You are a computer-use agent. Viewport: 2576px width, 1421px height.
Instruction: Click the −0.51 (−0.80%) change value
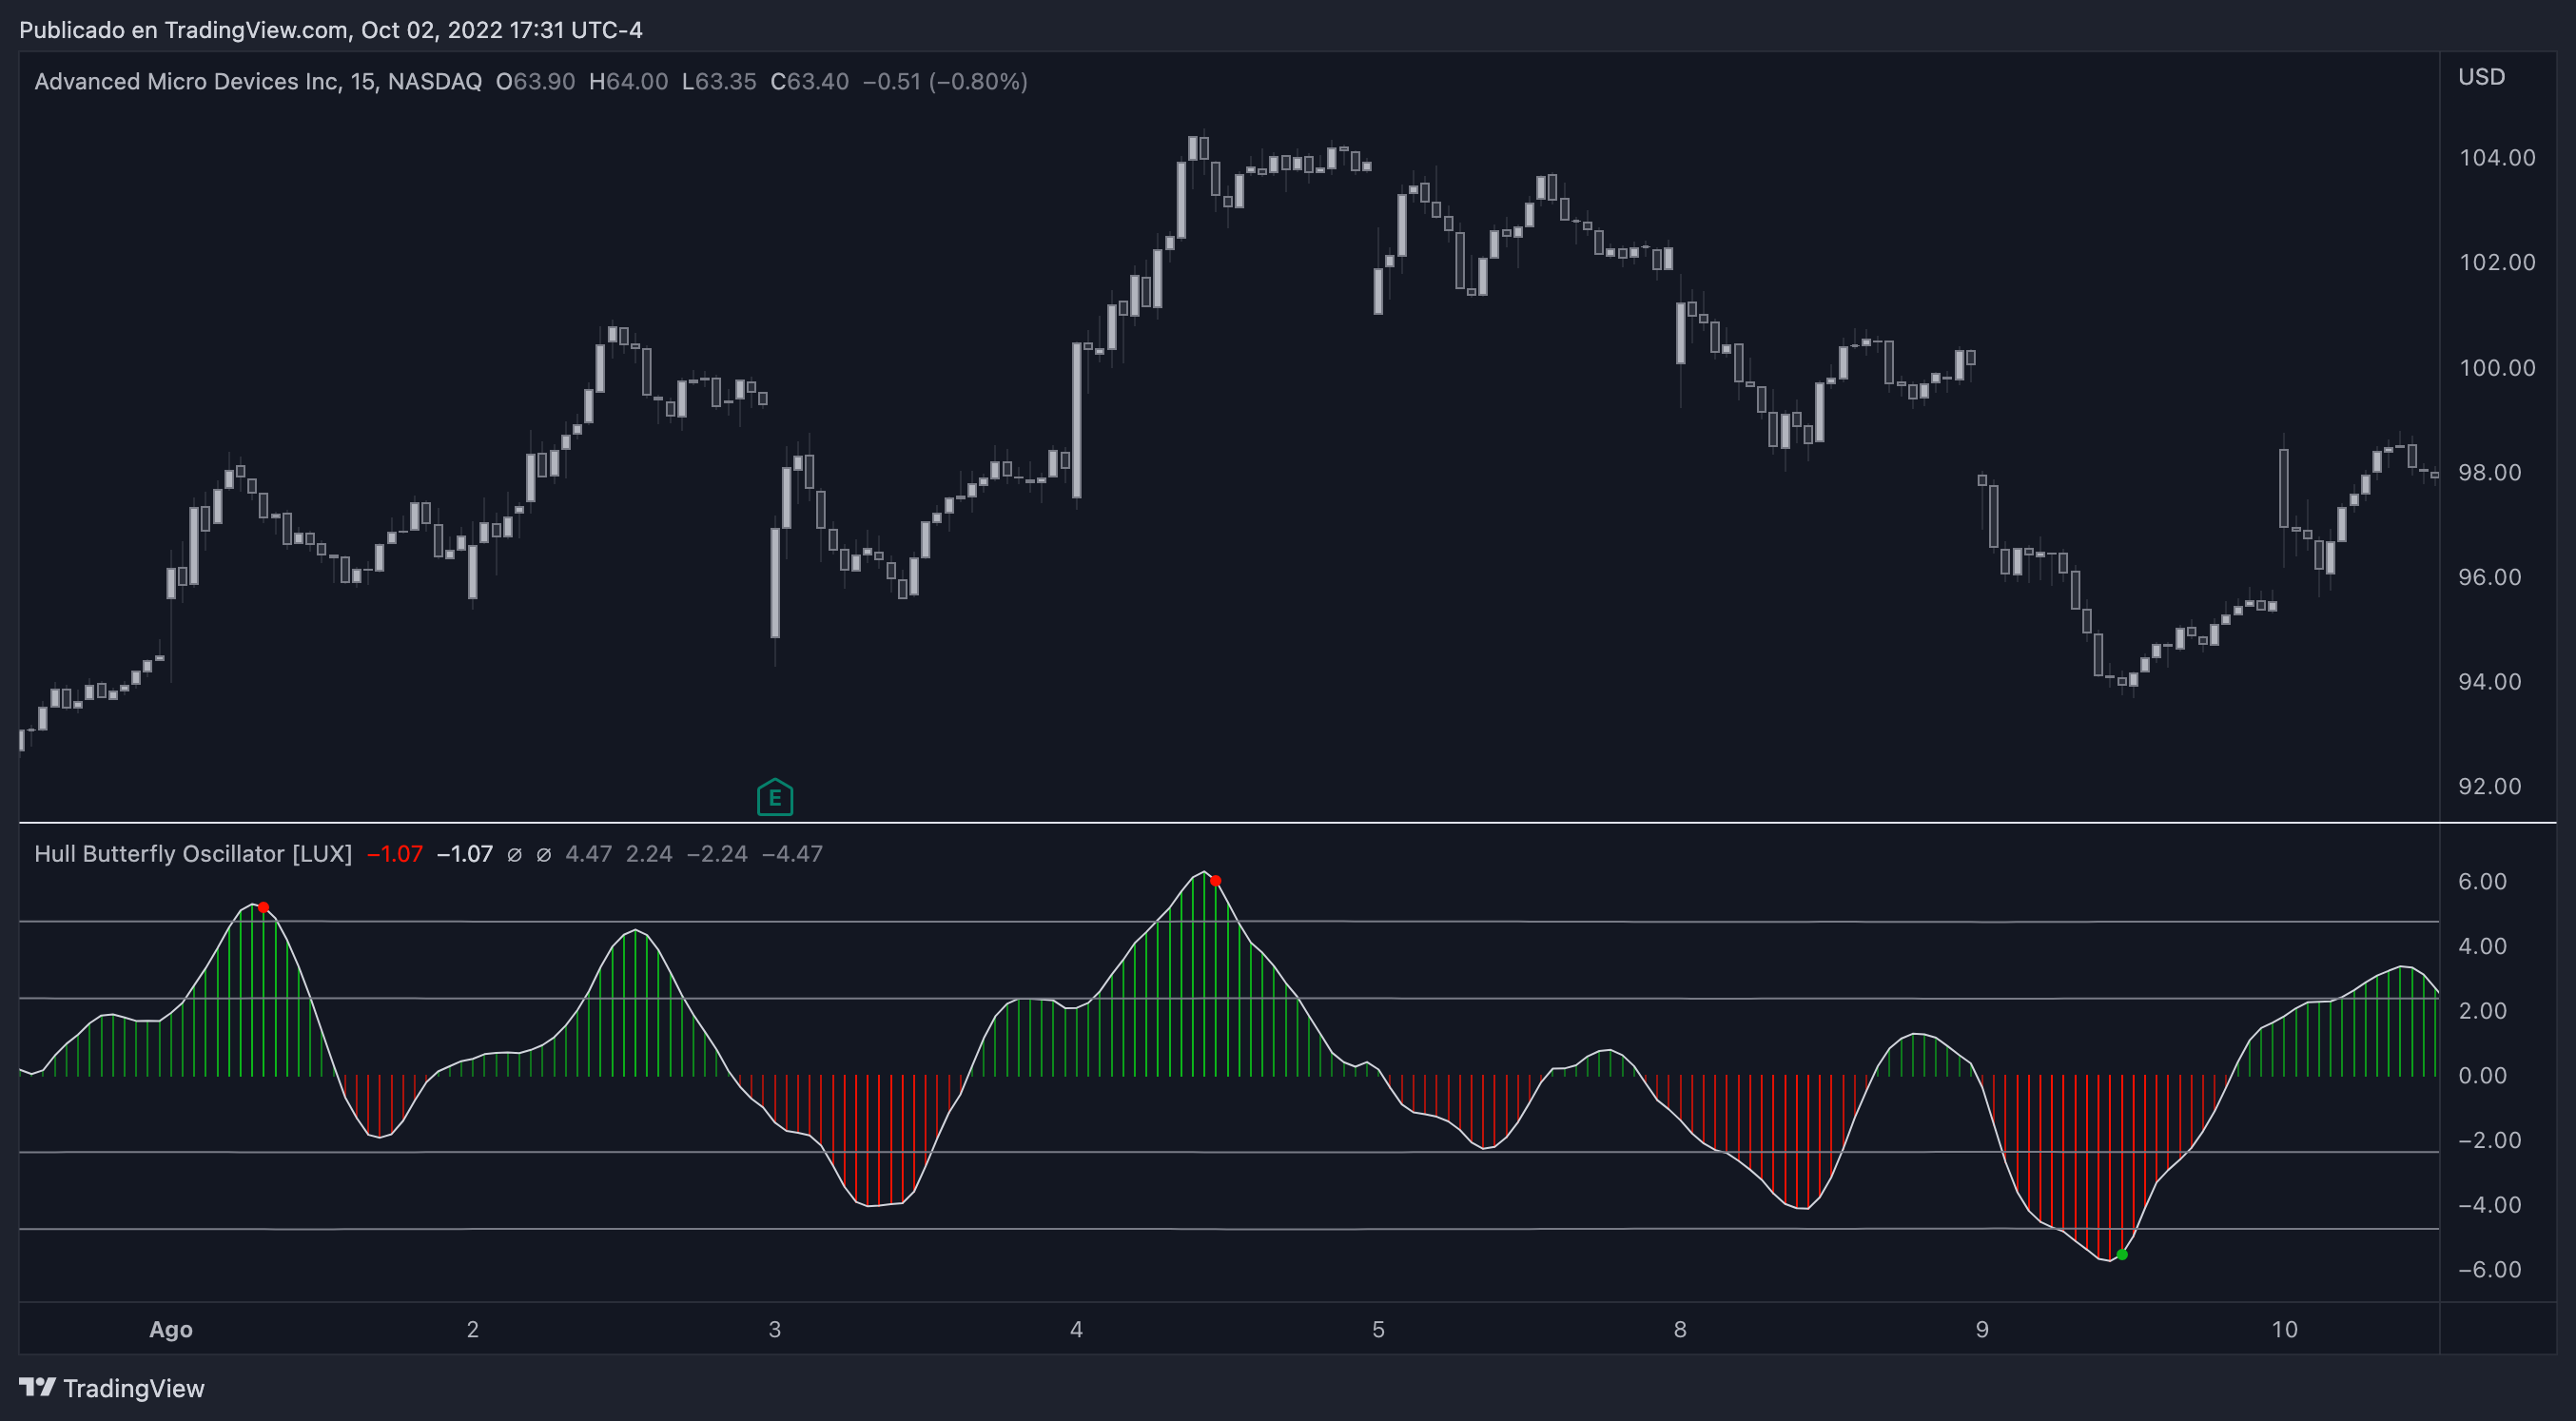click(x=945, y=82)
